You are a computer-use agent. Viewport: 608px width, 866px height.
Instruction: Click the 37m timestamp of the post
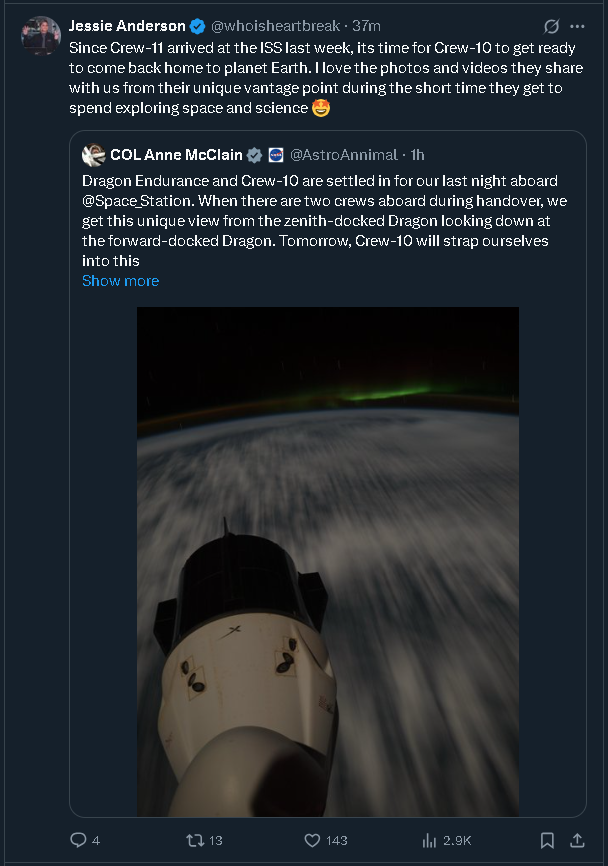(x=366, y=26)
